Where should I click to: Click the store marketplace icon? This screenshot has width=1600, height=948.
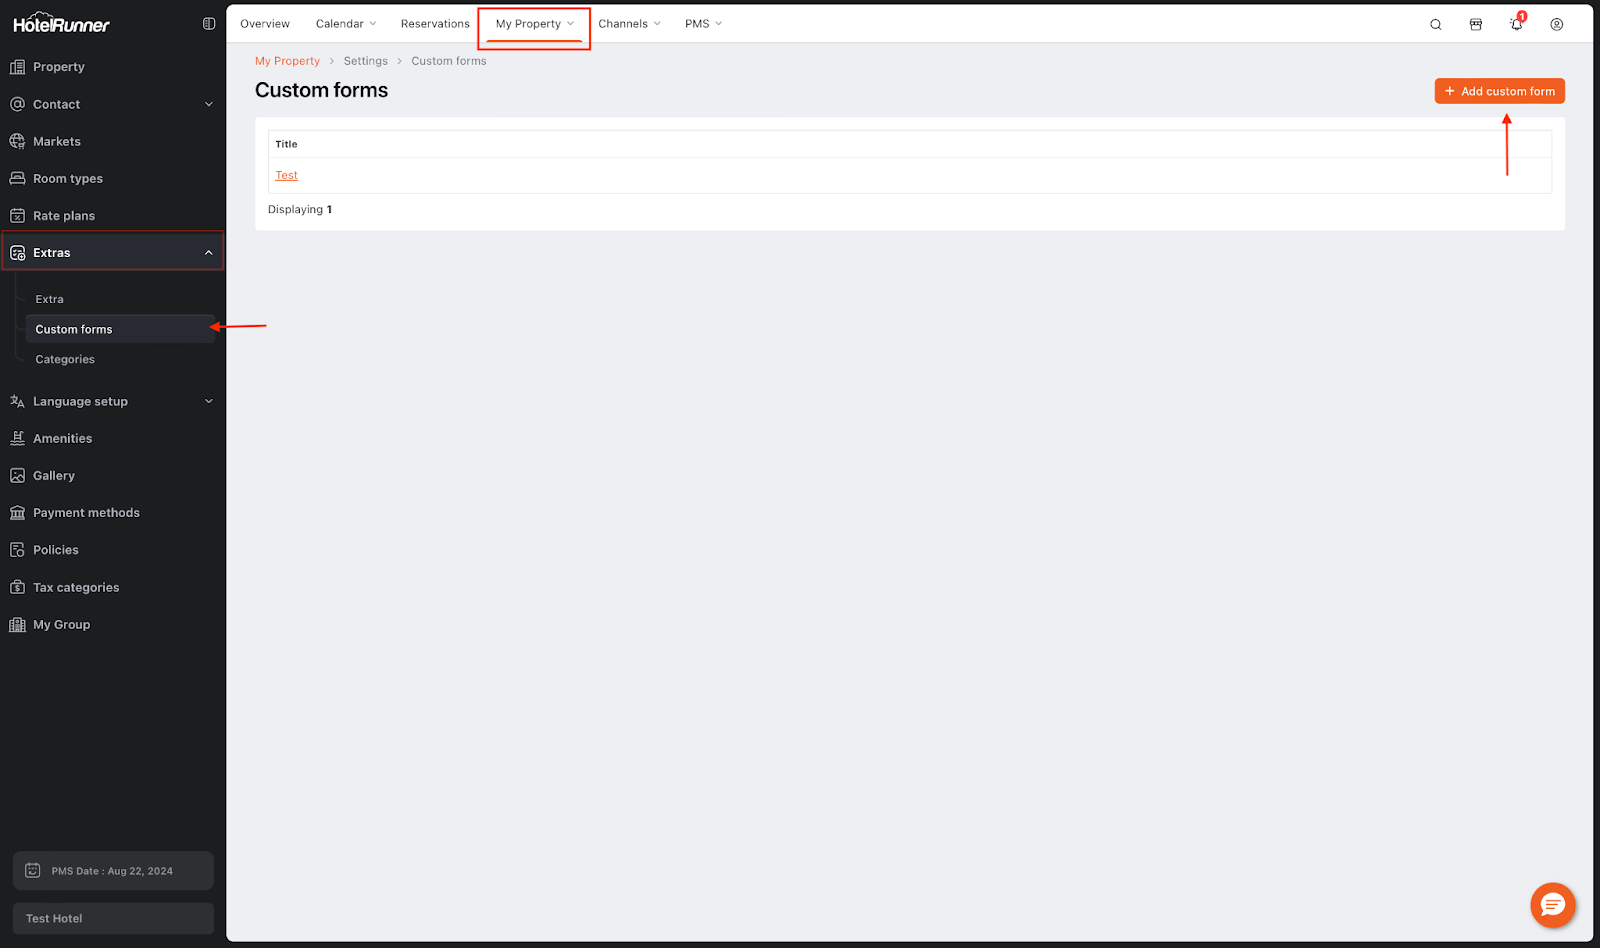1475,25
